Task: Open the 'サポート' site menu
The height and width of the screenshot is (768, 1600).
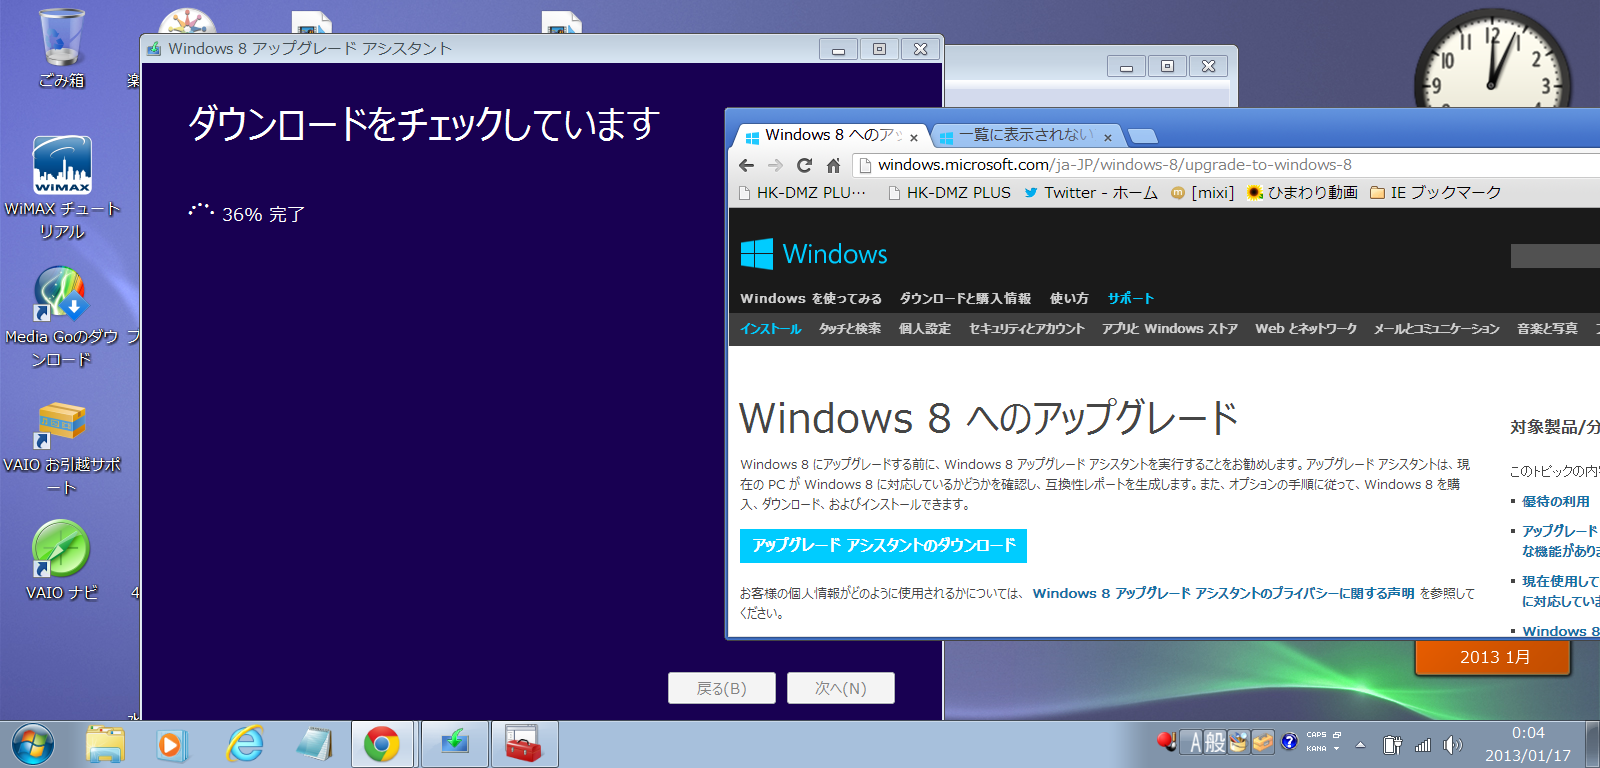Action: (1130, 298)
